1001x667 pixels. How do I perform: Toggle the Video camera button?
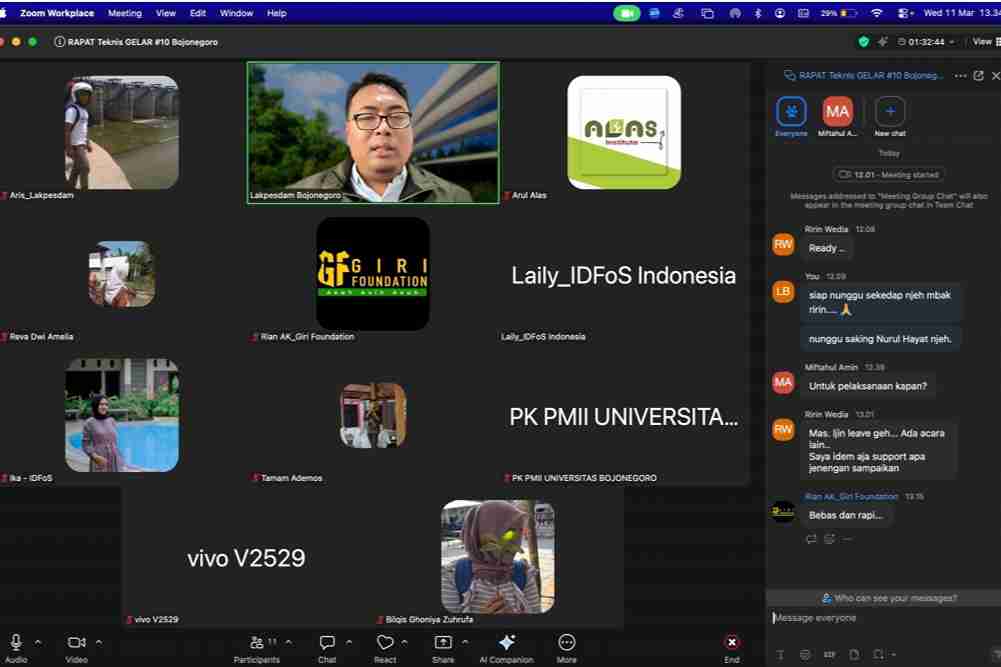tap(77, 642)
